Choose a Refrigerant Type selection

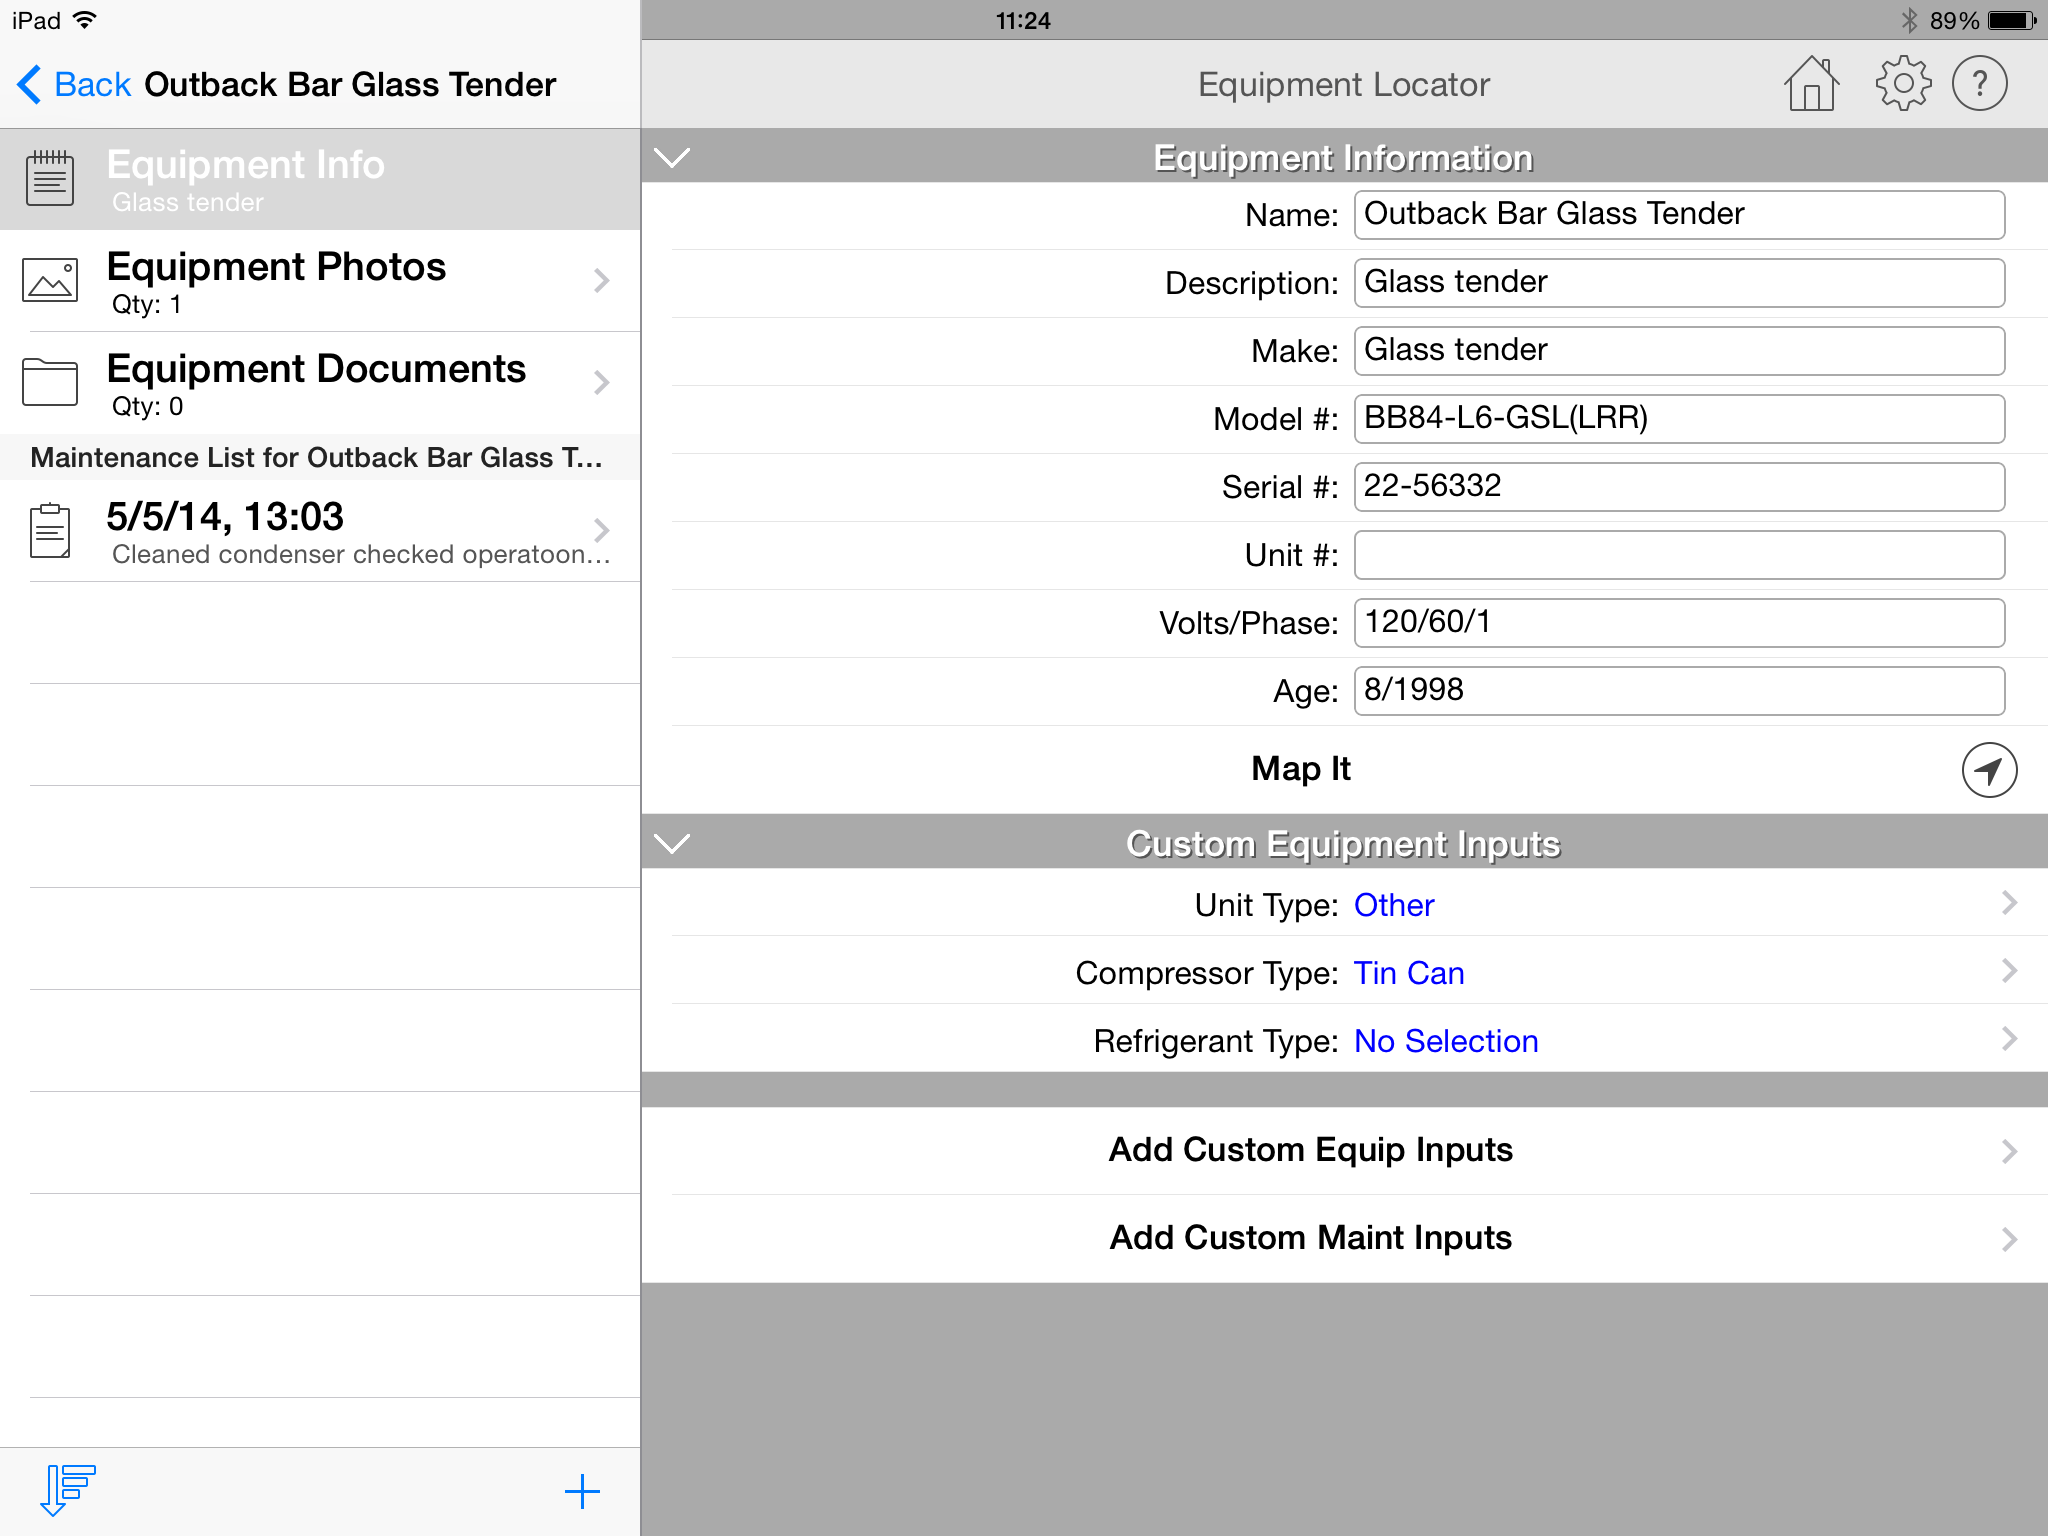point(1345,1040)
